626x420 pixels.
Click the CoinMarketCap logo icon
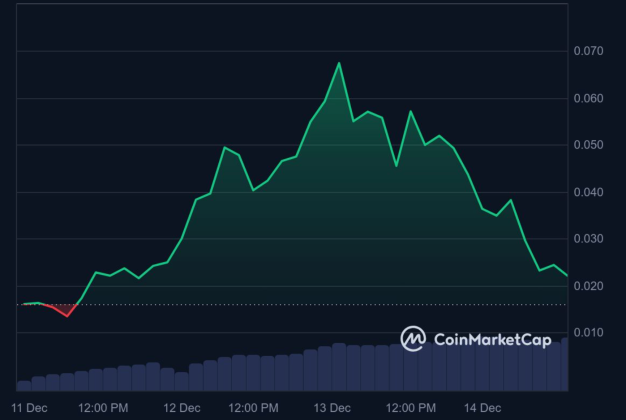pyautogui.click(x=413, y=339)
